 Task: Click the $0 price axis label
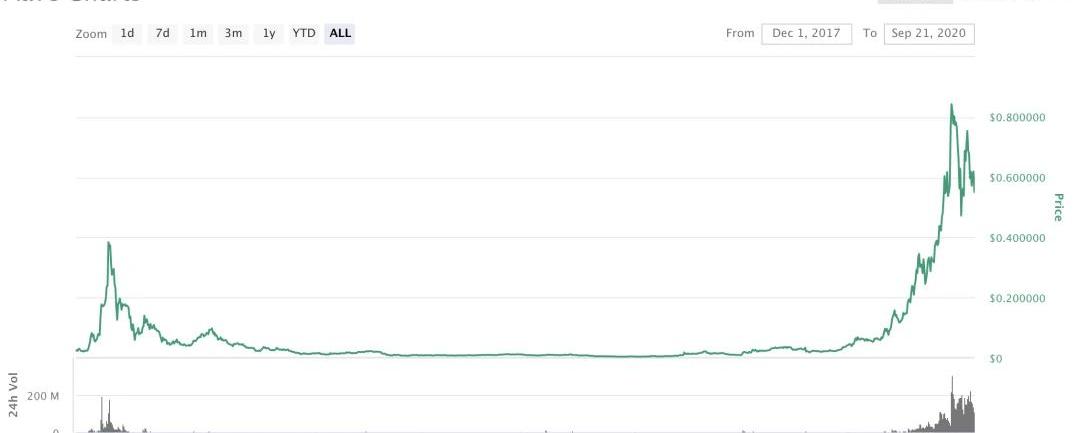tap(996, 359)
